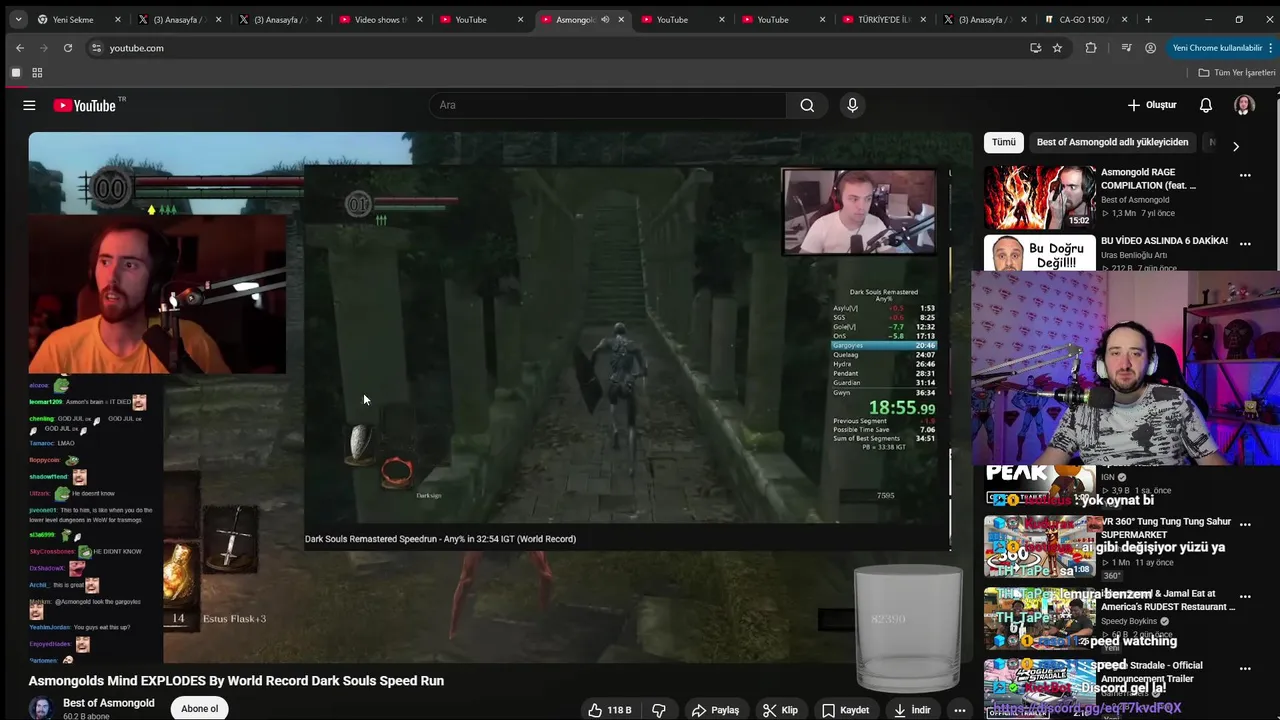Viewport: 1280px width, 720px height.
Task: Open Asmongold RAGE COMPILATION thumbnail
Action: coord(1038,196)
